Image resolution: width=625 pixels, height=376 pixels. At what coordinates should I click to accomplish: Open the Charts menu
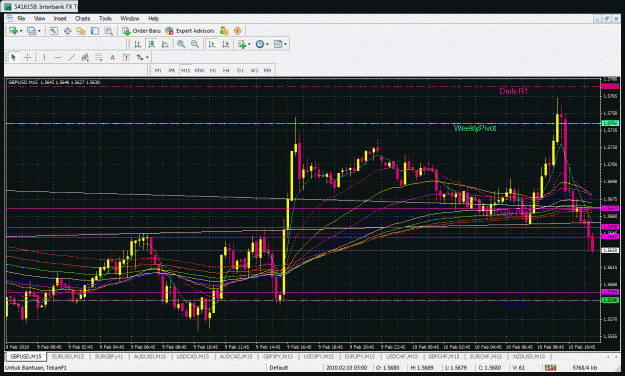point(83,18)
